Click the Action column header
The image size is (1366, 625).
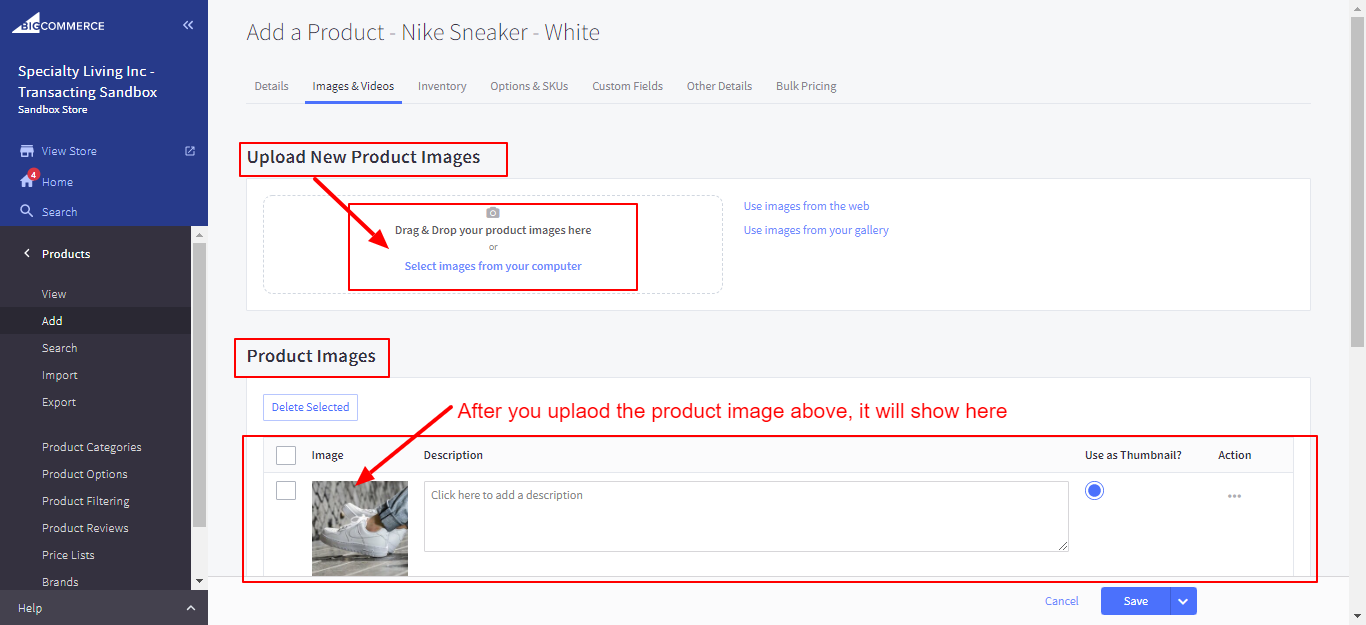pyautogui.click(x=1235, y=455)
